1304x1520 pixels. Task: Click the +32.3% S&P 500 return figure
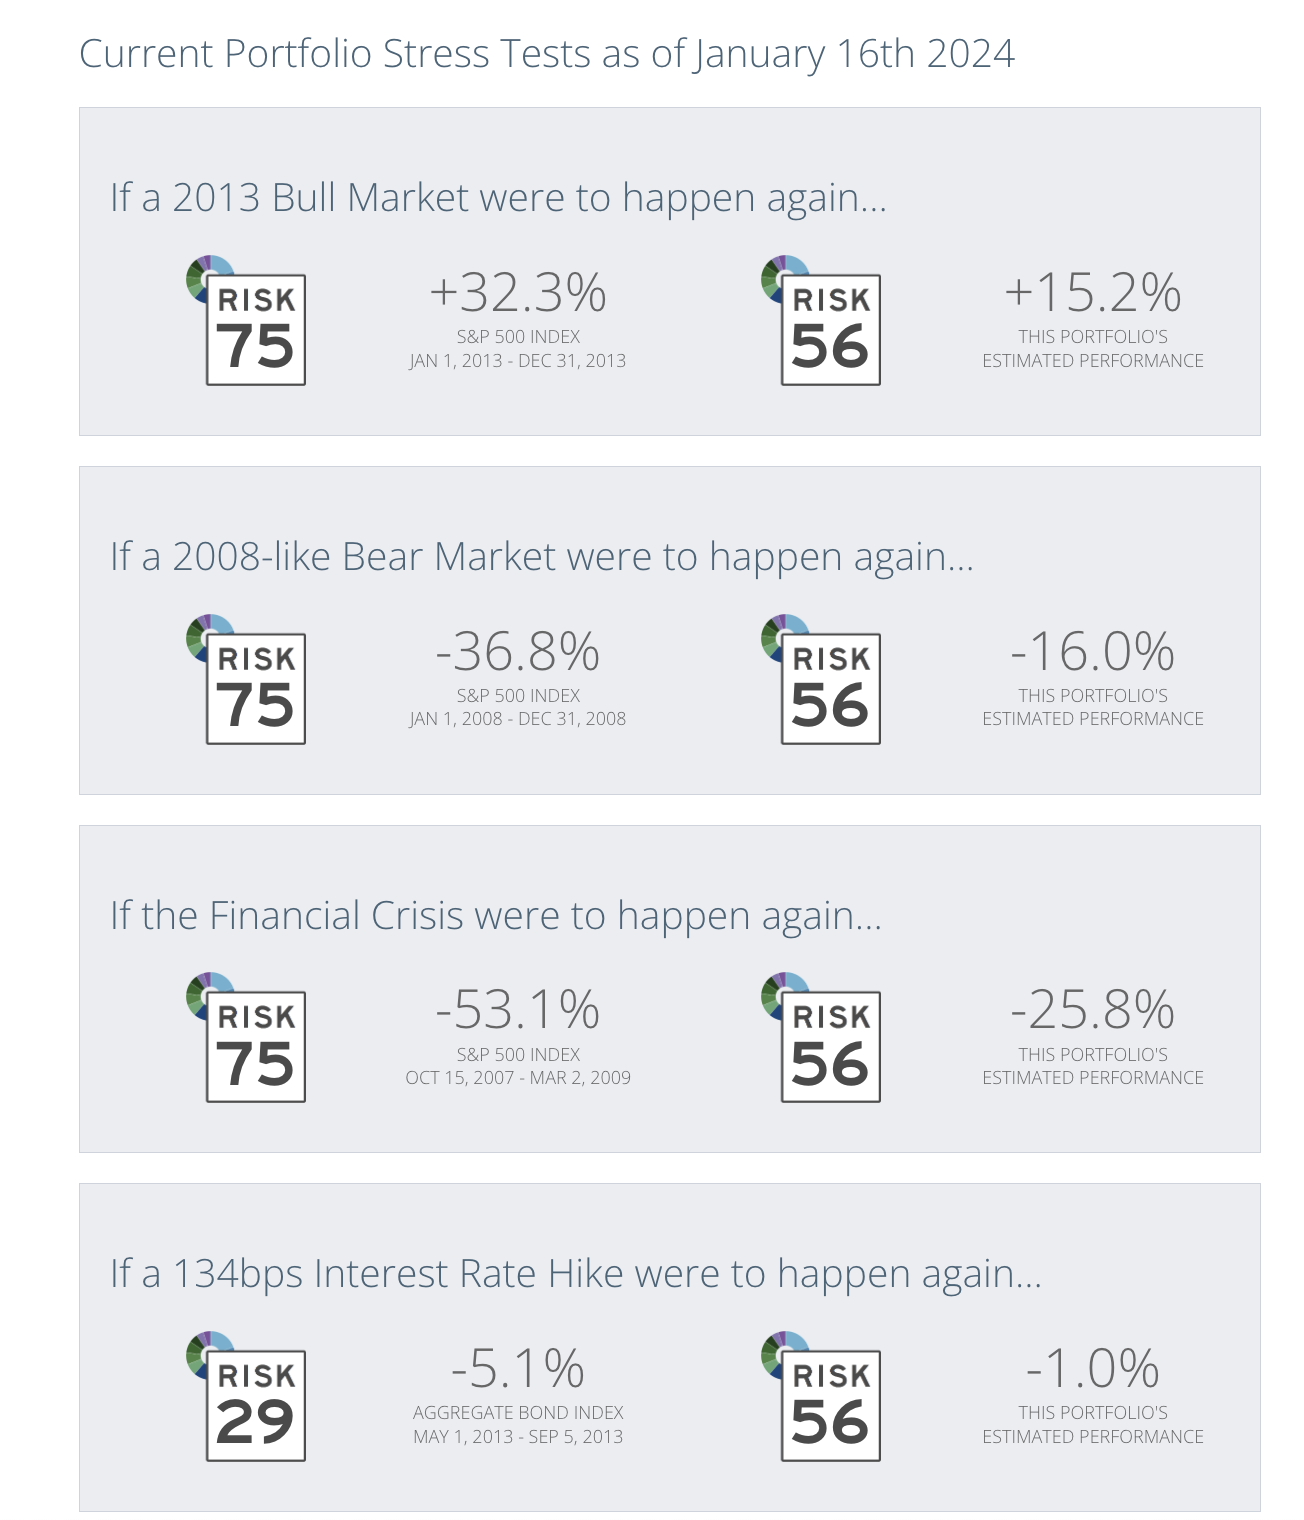(x=518, y=292)
